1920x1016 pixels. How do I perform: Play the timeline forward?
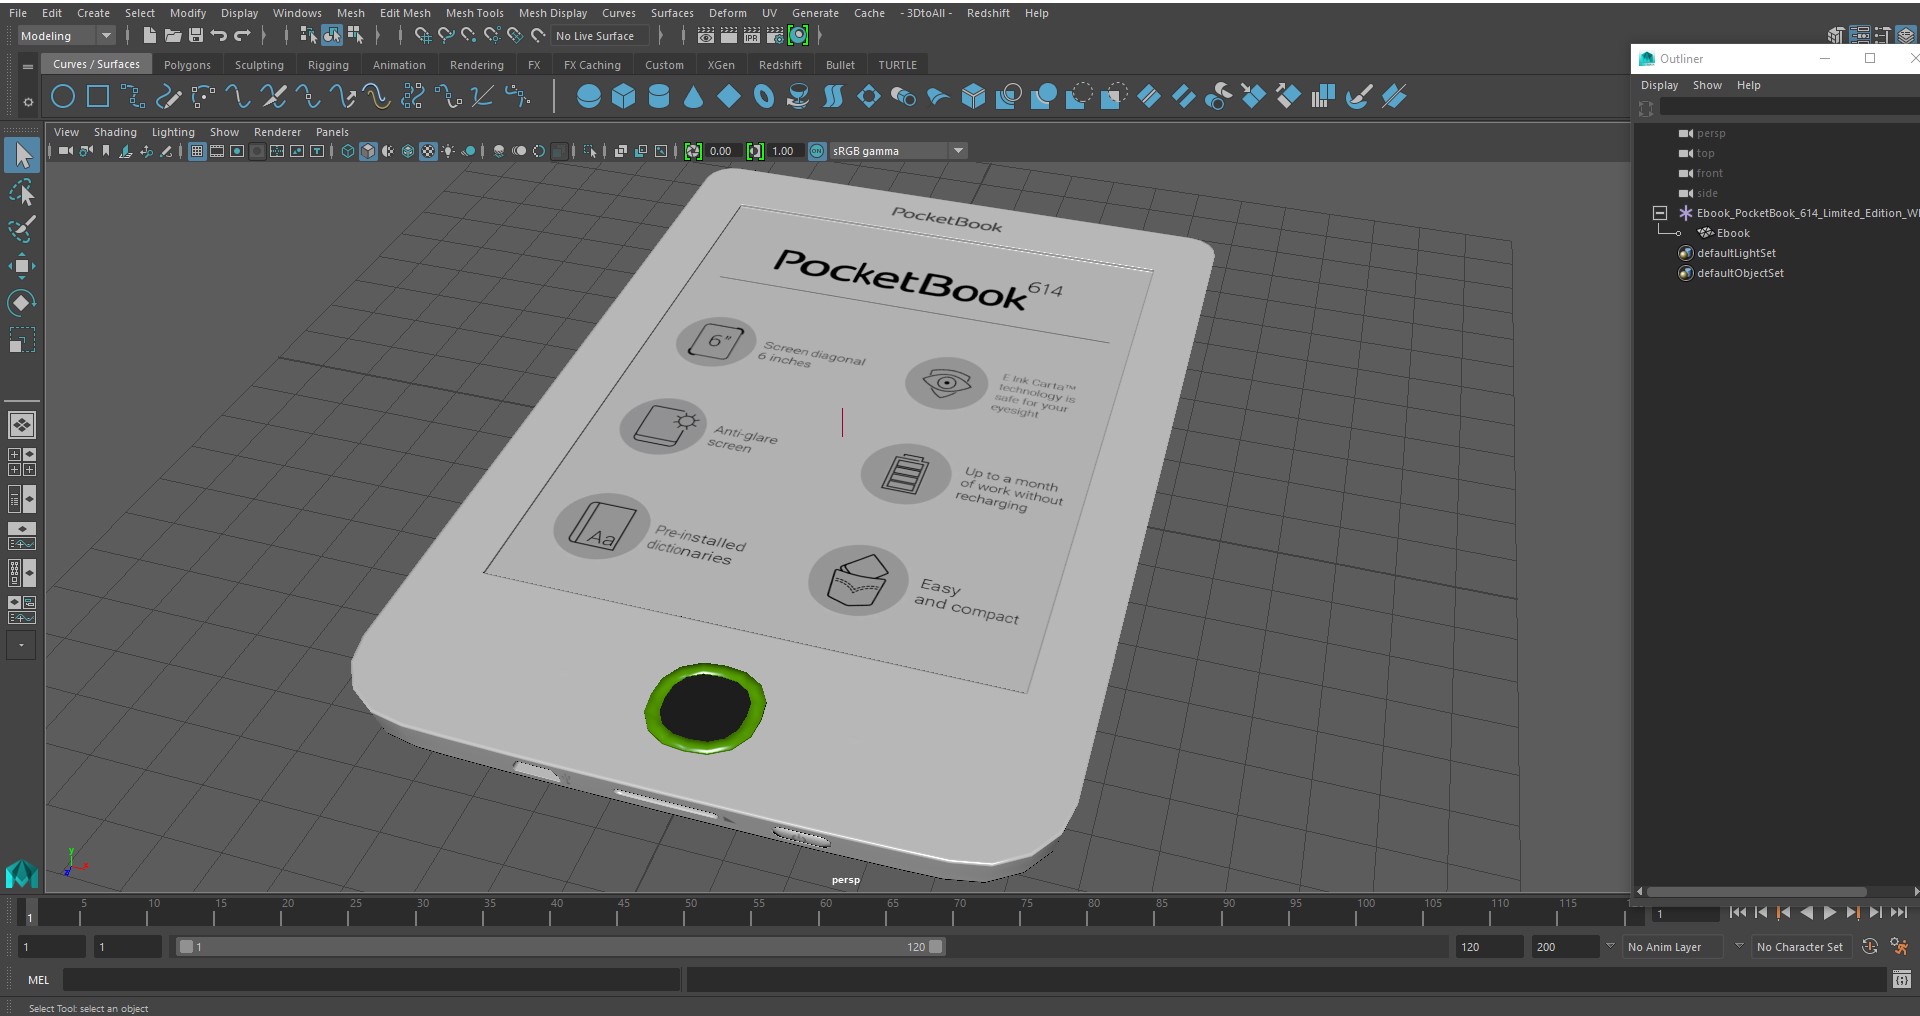tap(1830, 912)
